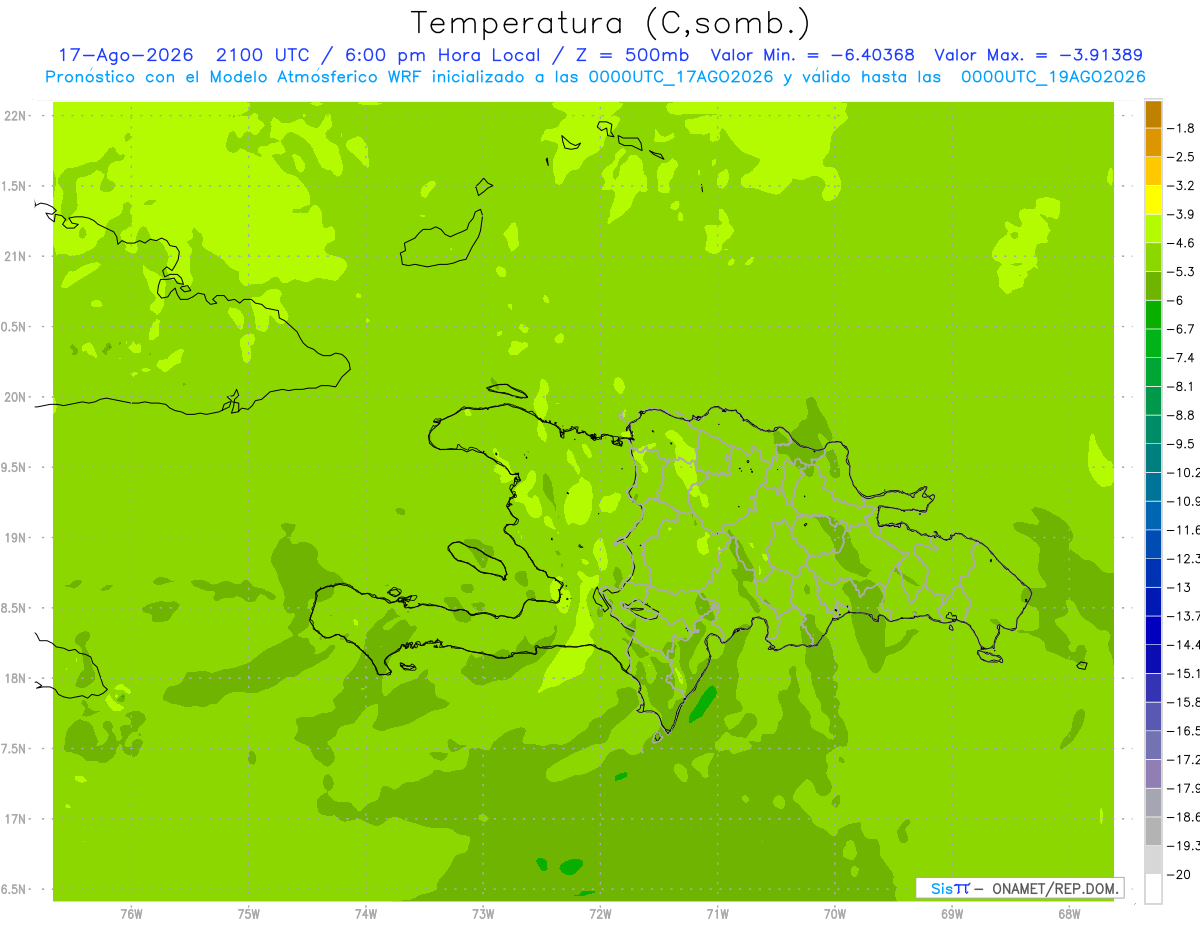Click the '69W' longitude label
1200x927 pixels.
tap(952, 914)
